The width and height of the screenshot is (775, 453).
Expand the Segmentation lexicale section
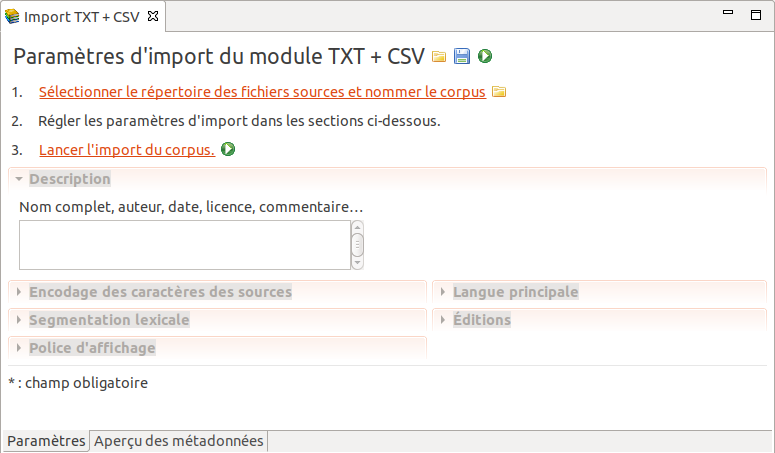point(19,320)
